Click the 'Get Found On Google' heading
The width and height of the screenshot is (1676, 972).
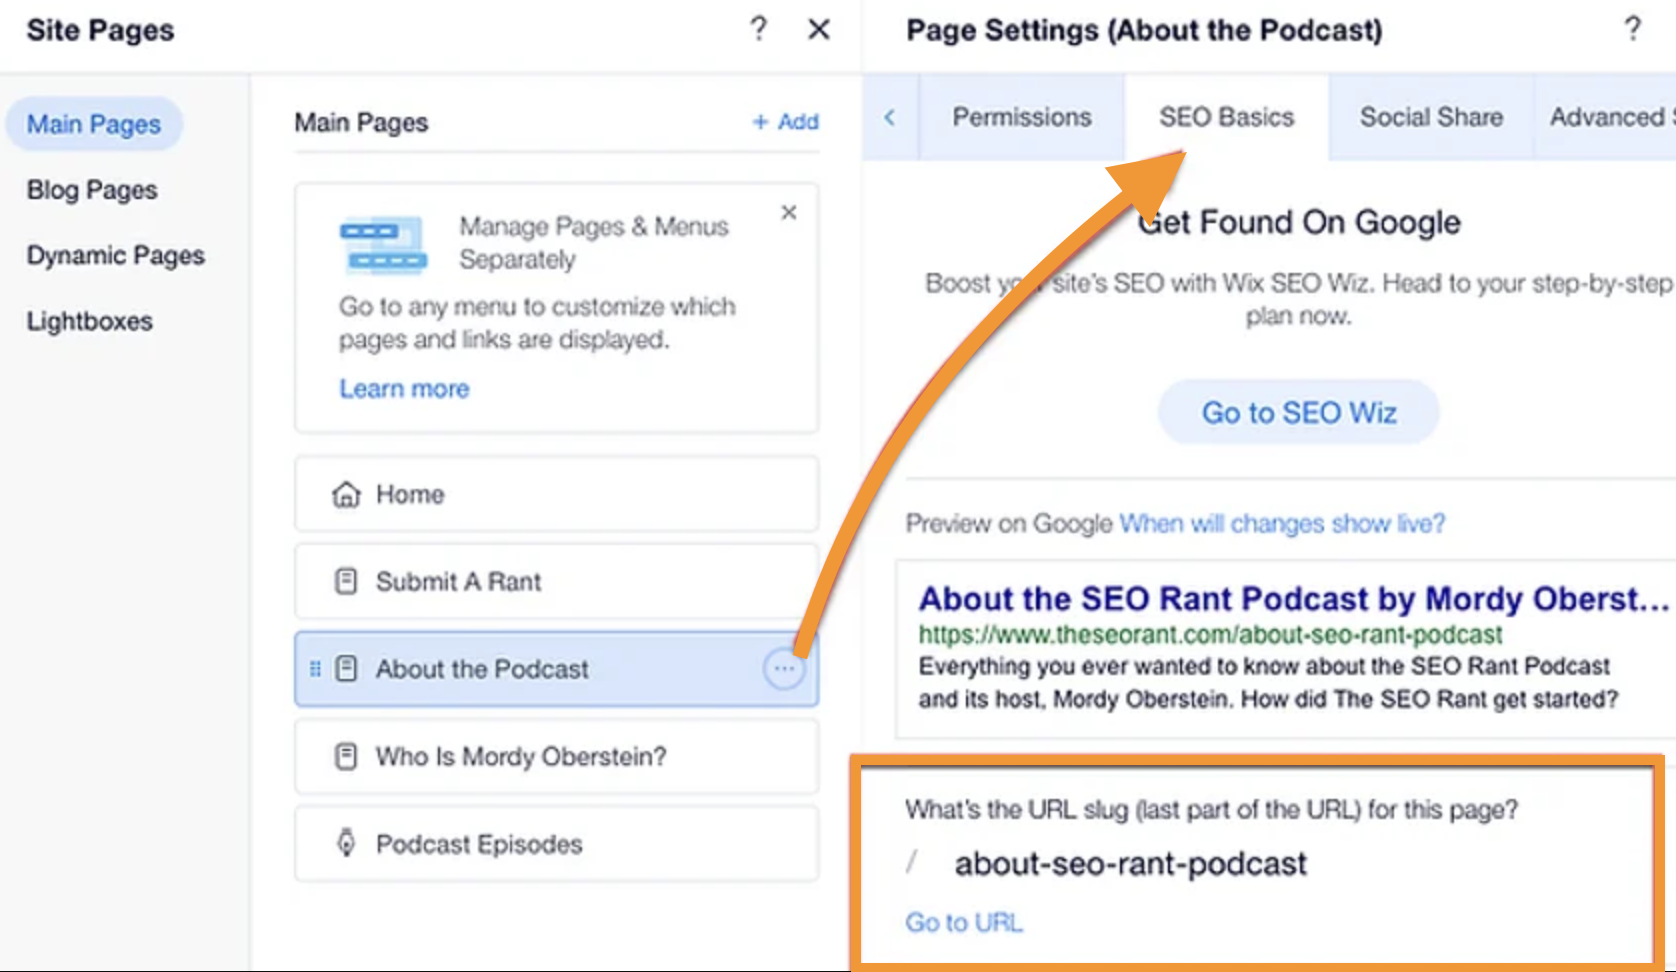click(x=1299, y=221)
